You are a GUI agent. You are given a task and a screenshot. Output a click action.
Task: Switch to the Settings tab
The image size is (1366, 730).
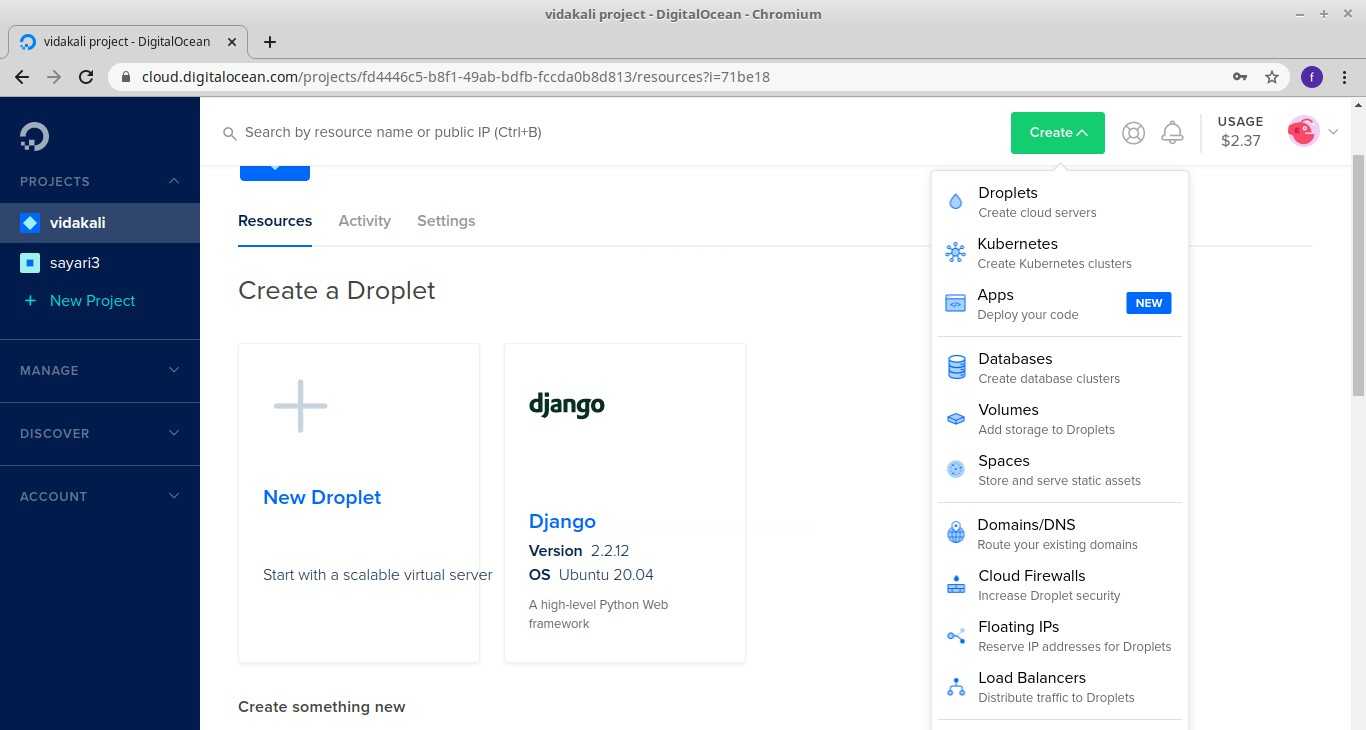coord(446,221)
